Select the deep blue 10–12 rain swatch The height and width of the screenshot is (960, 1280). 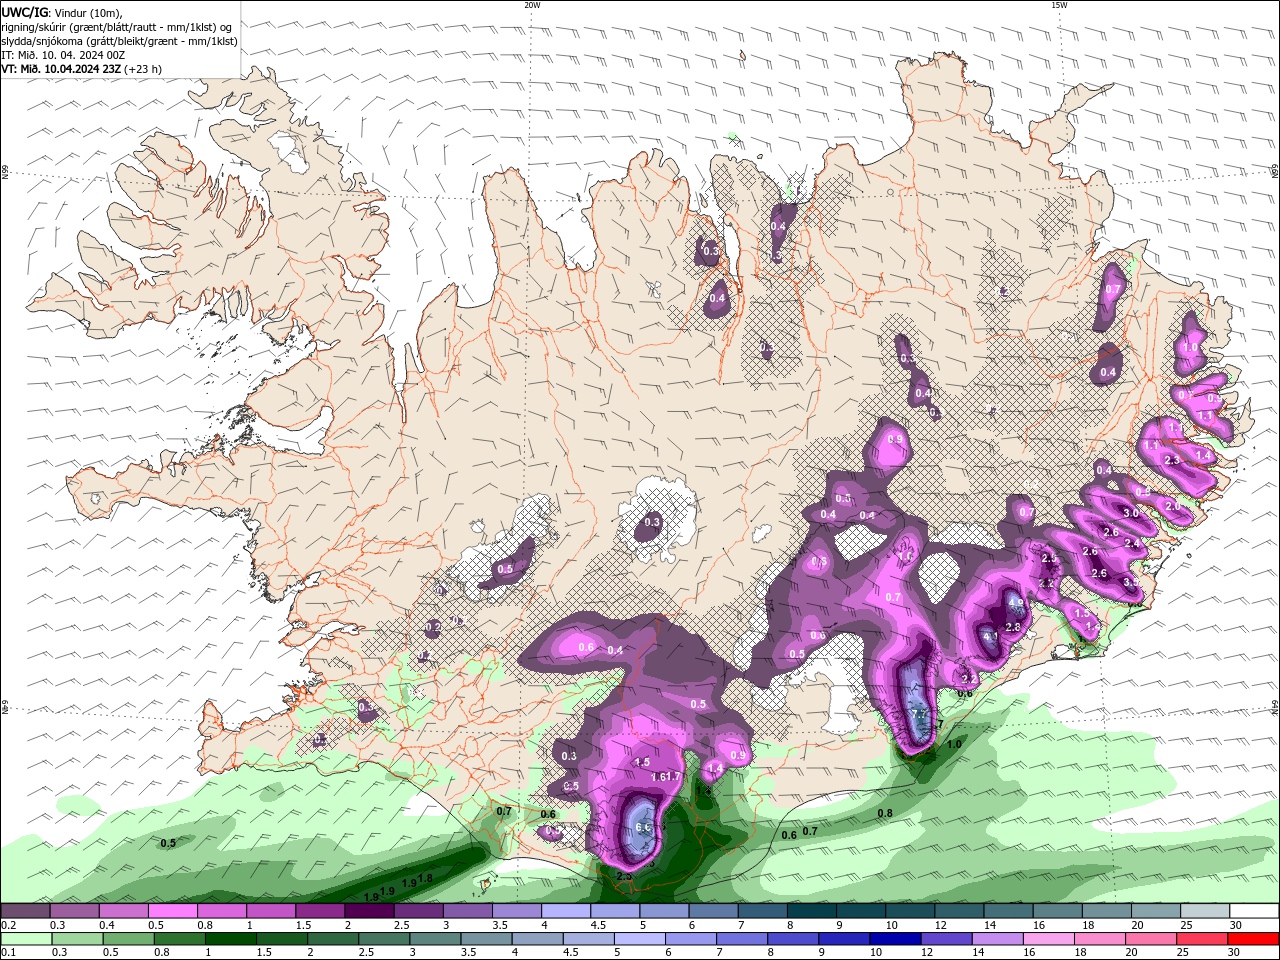click(895, 939)
